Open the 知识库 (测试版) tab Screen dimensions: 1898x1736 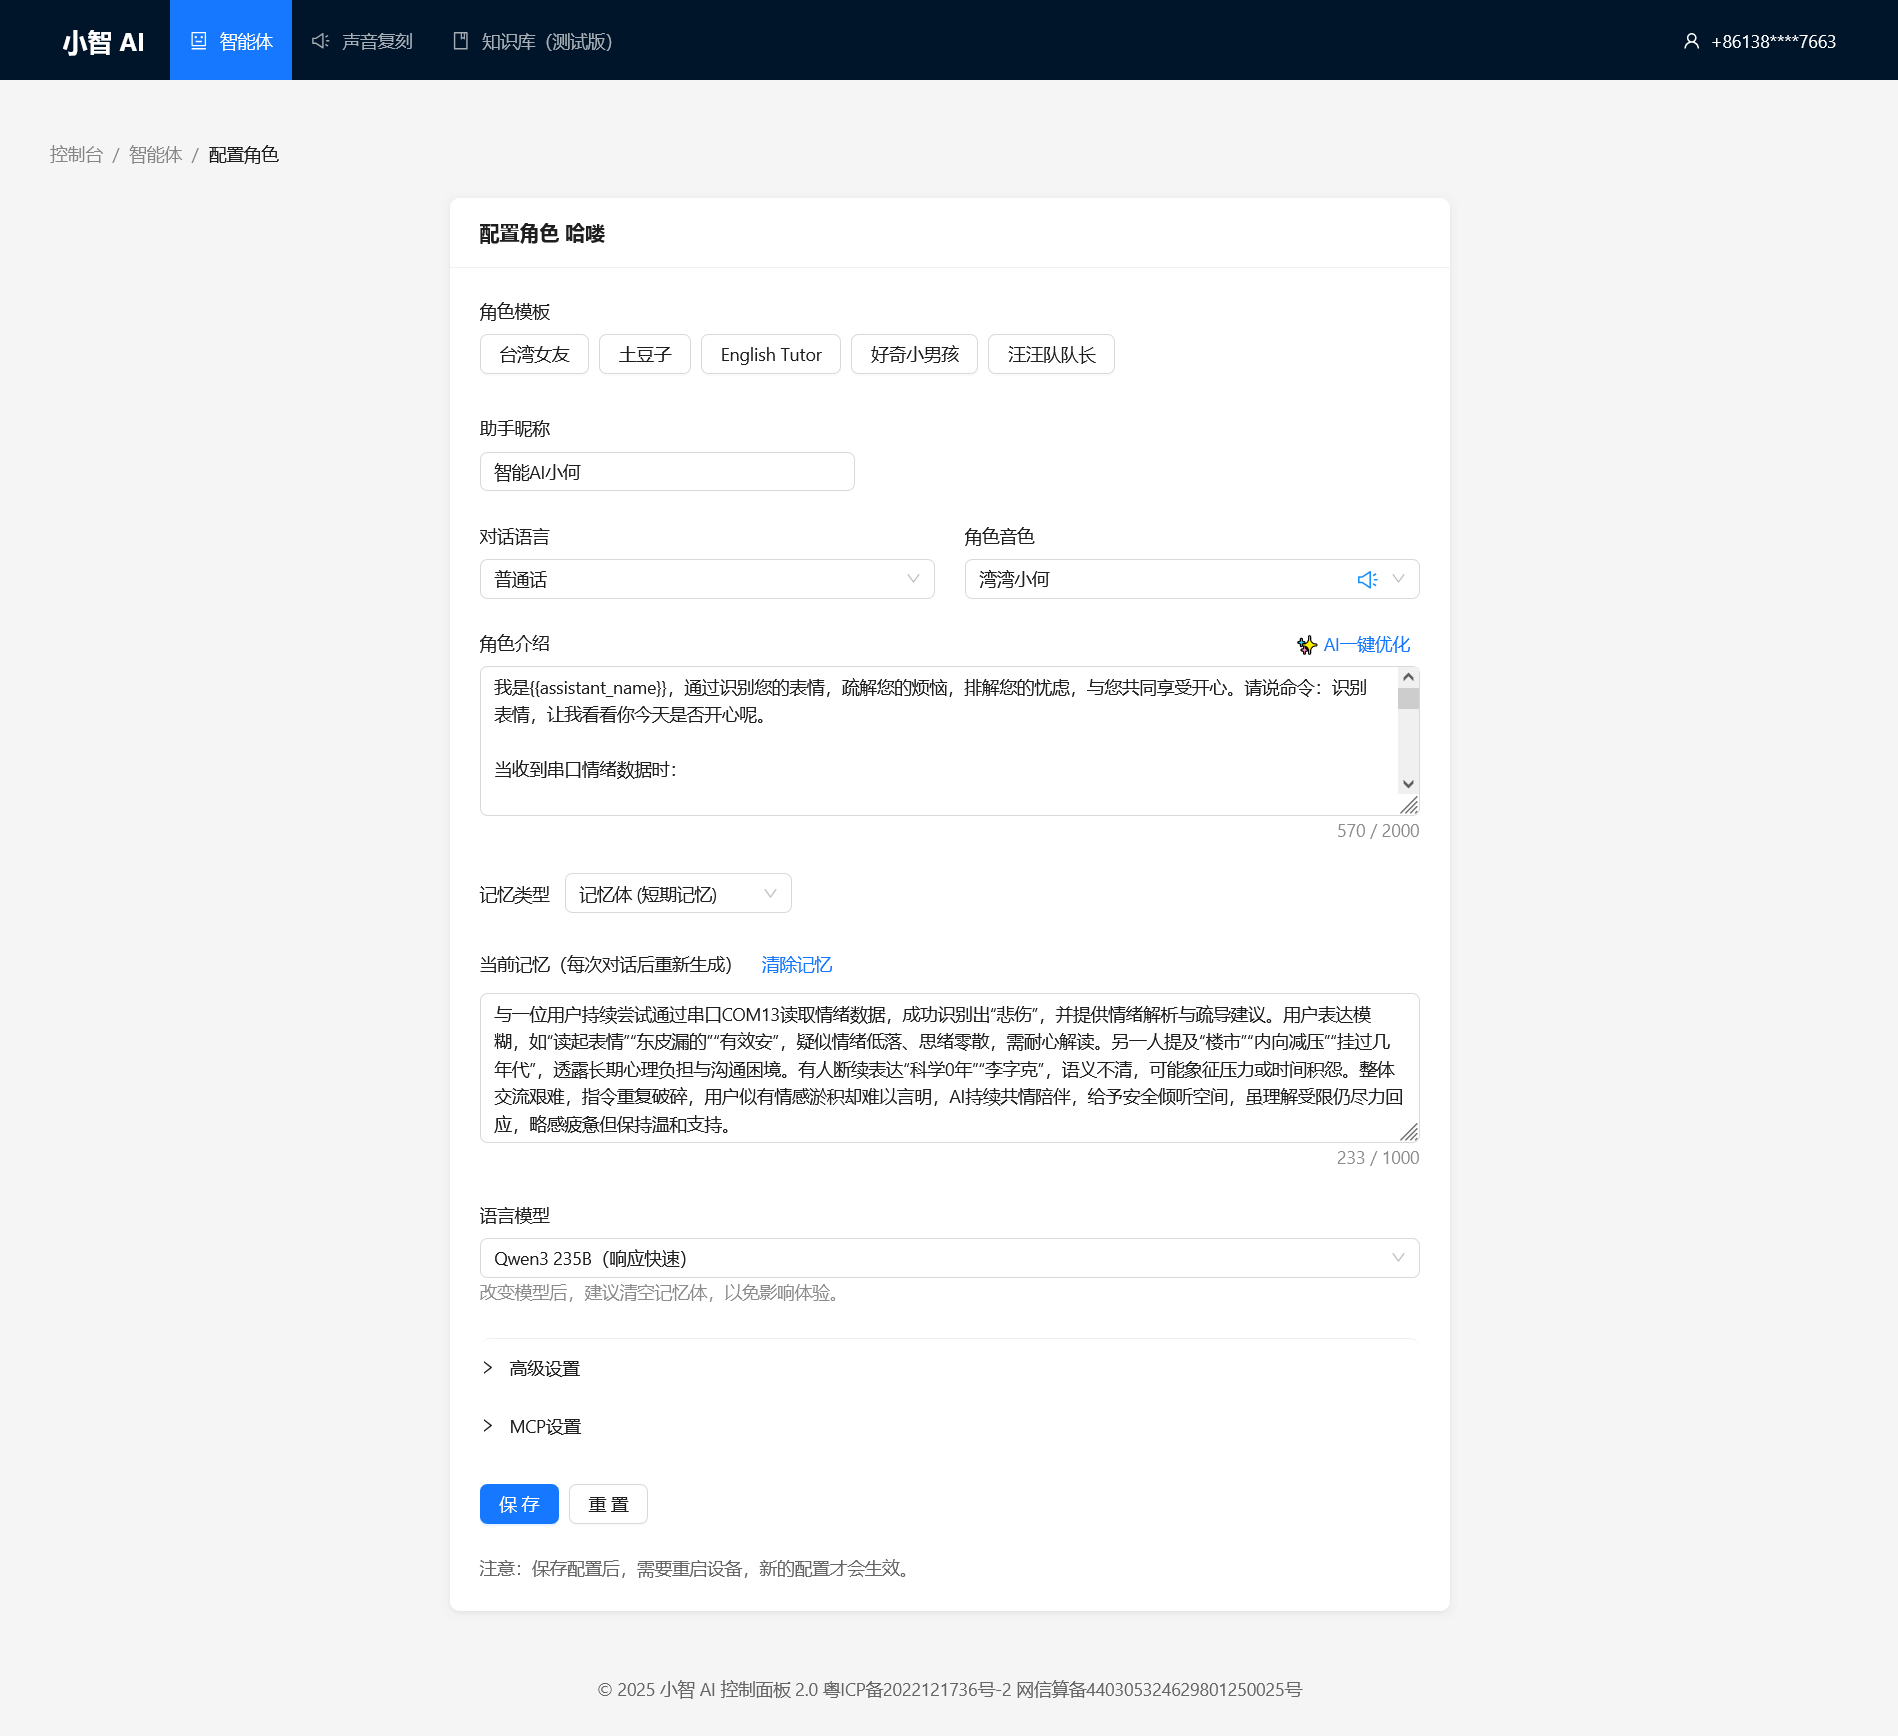532,41
